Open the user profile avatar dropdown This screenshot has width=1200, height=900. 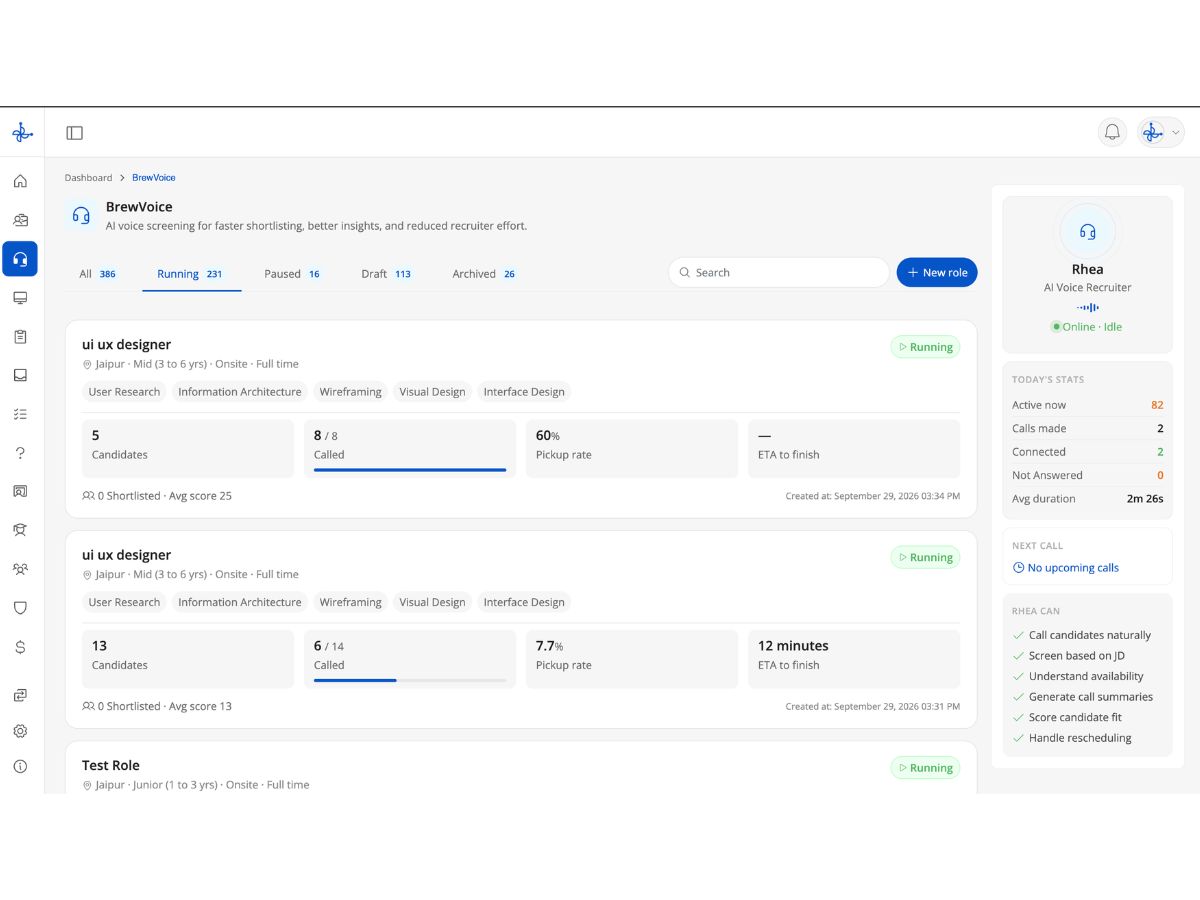coord(1160,132)
